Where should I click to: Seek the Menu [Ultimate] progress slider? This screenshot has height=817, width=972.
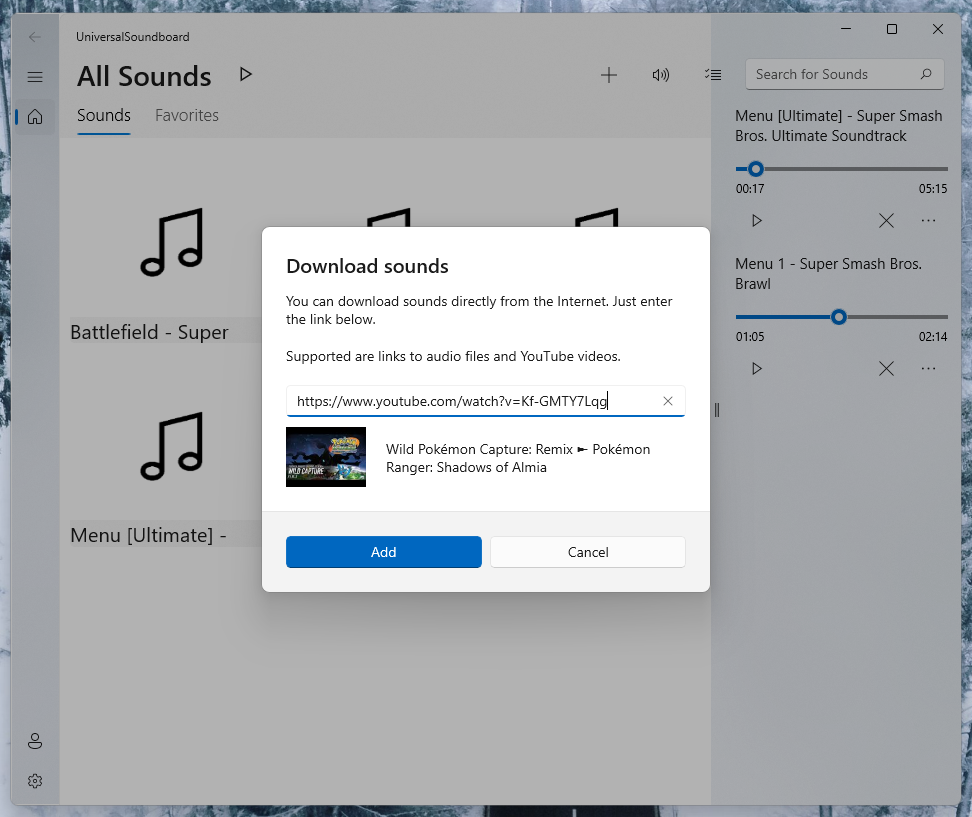[x=841, y=169]
